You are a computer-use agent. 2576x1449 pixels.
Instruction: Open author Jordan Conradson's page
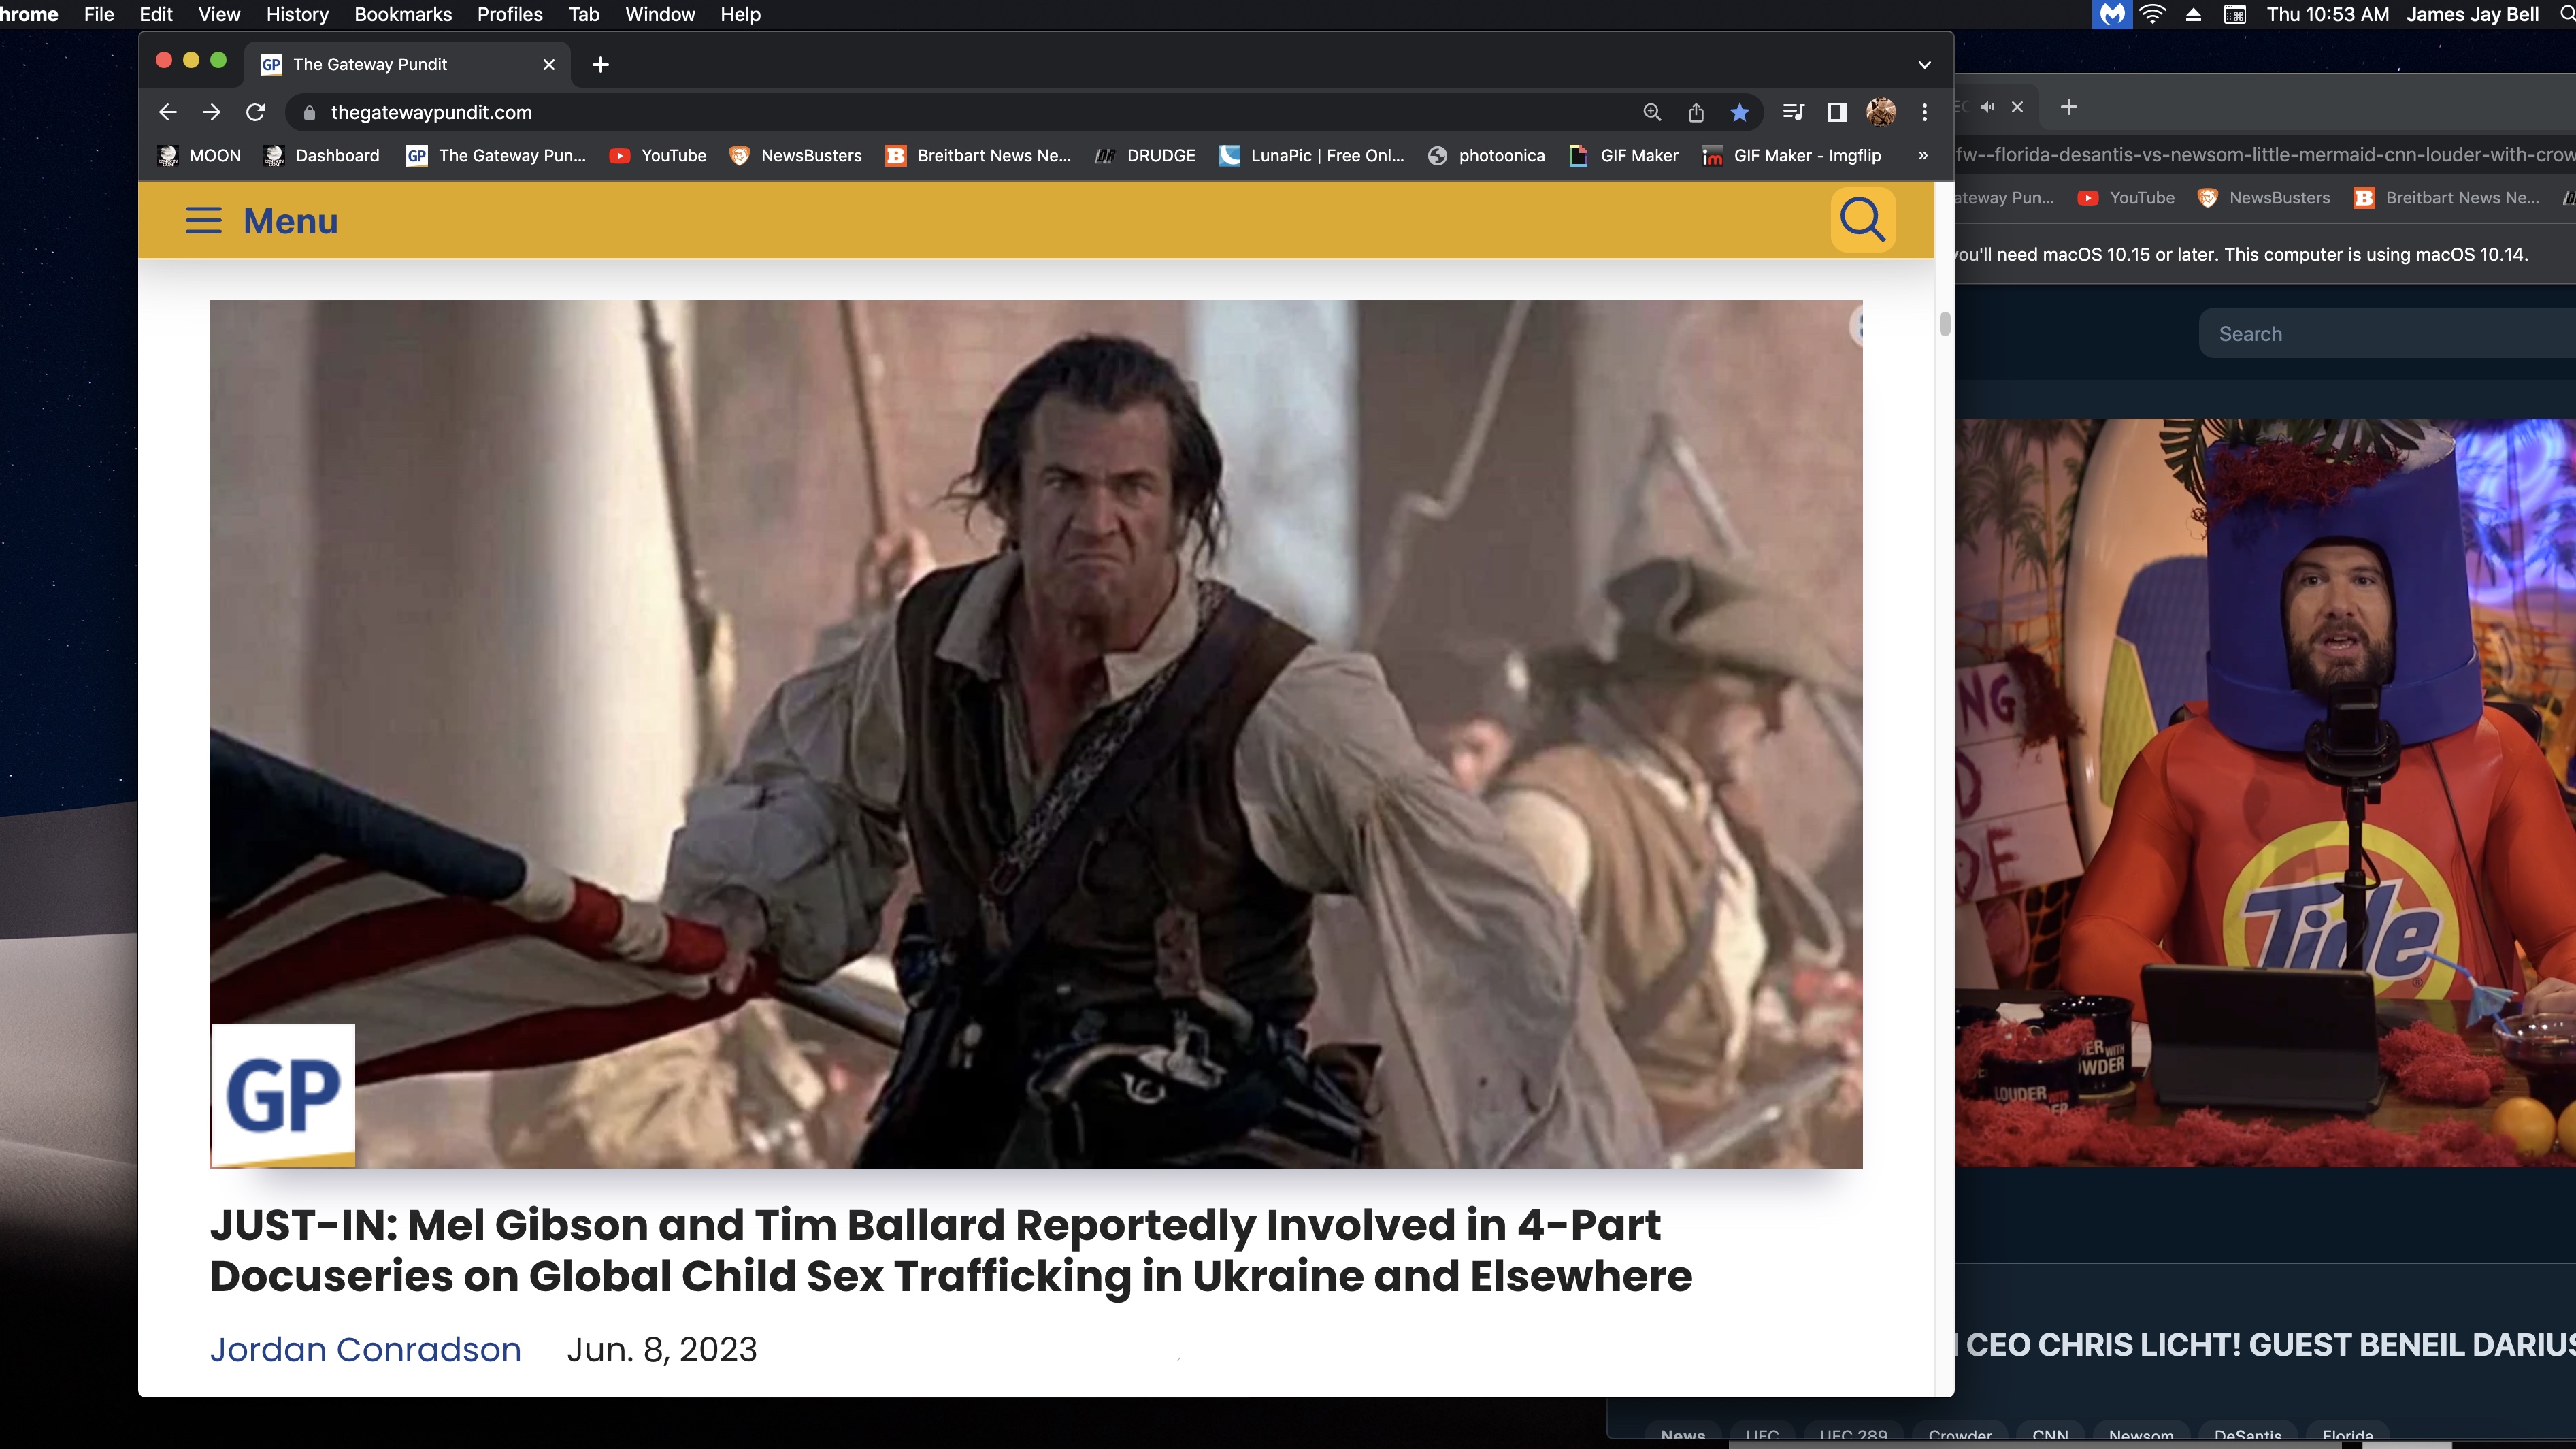point(365,1349)
